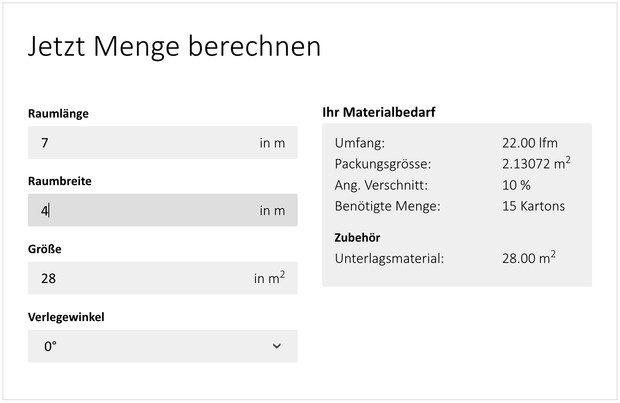
Task: Click the 'in m' unit in Raumlänge
Action: (x=272, y=143)
